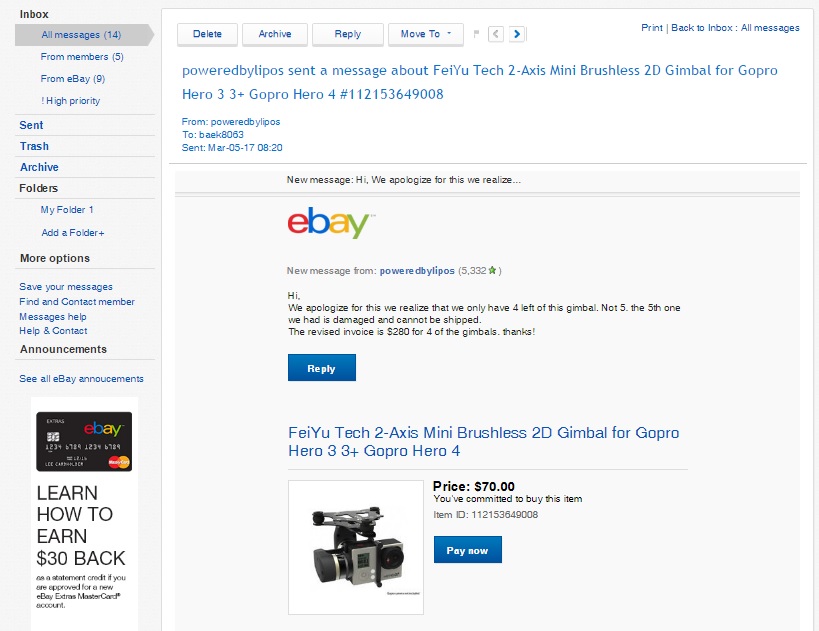This screenshot has width=819, height=631.
Task: Click Add a Folder+ link
Action: 73,232
